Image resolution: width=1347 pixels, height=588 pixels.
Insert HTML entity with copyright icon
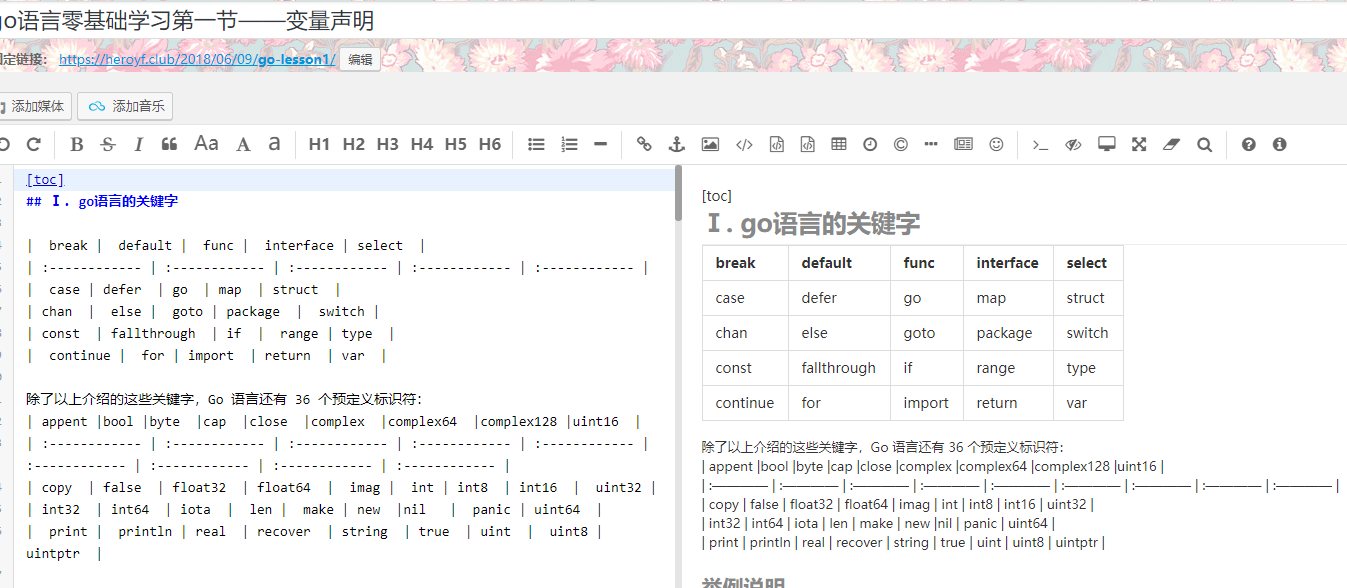click(x=900, y=144)
